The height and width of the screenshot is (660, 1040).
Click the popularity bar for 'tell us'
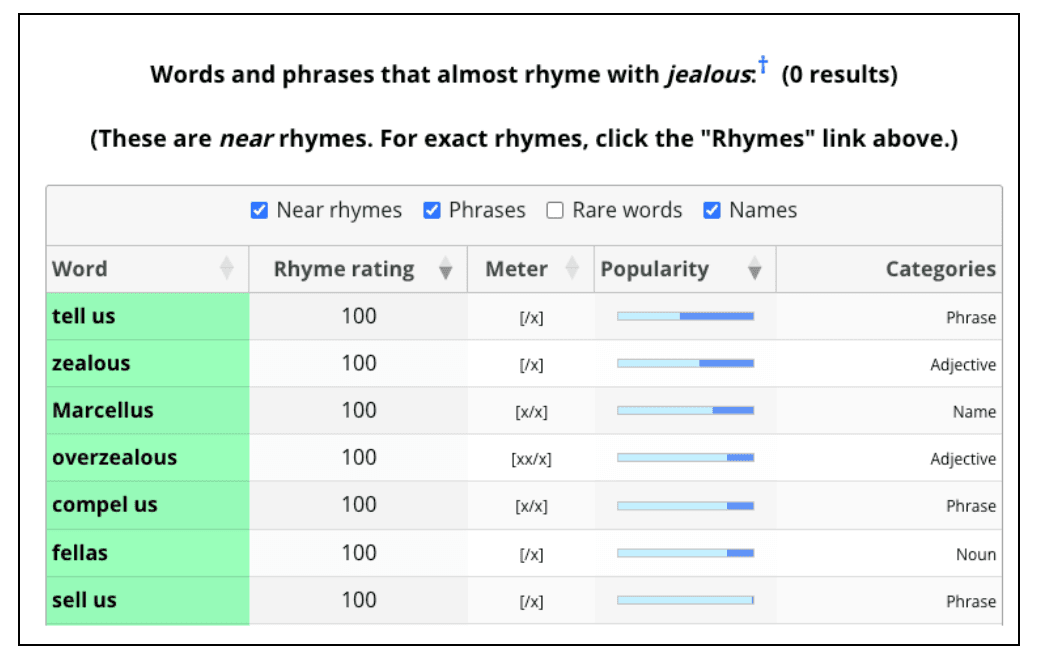coord(685,316)
